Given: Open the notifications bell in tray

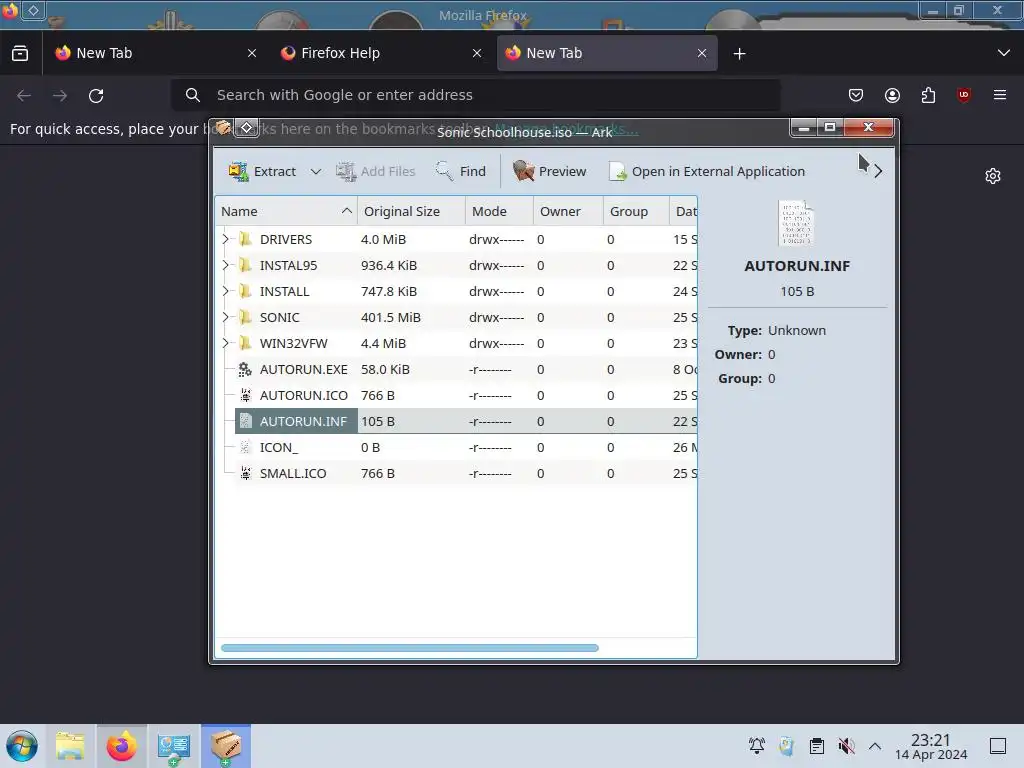Looking at the screenshot, I should point(756,746).
